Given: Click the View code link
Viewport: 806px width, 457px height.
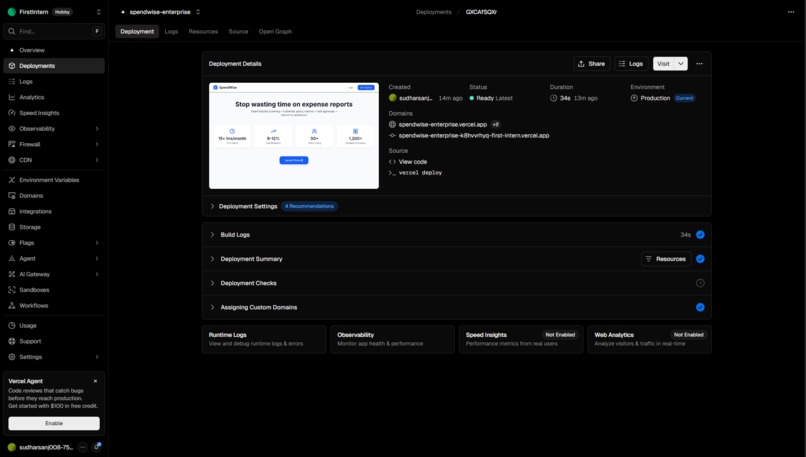Looking at the screenshot, I should pyautogui.click(x=413, y=161).
